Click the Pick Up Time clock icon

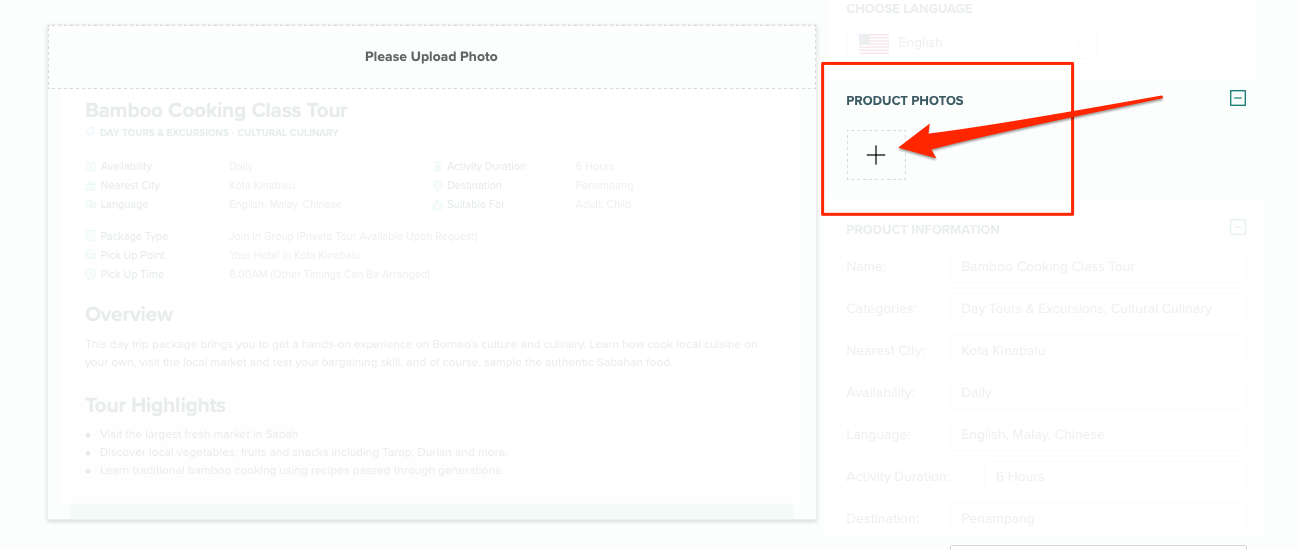(x=91, y=275)
